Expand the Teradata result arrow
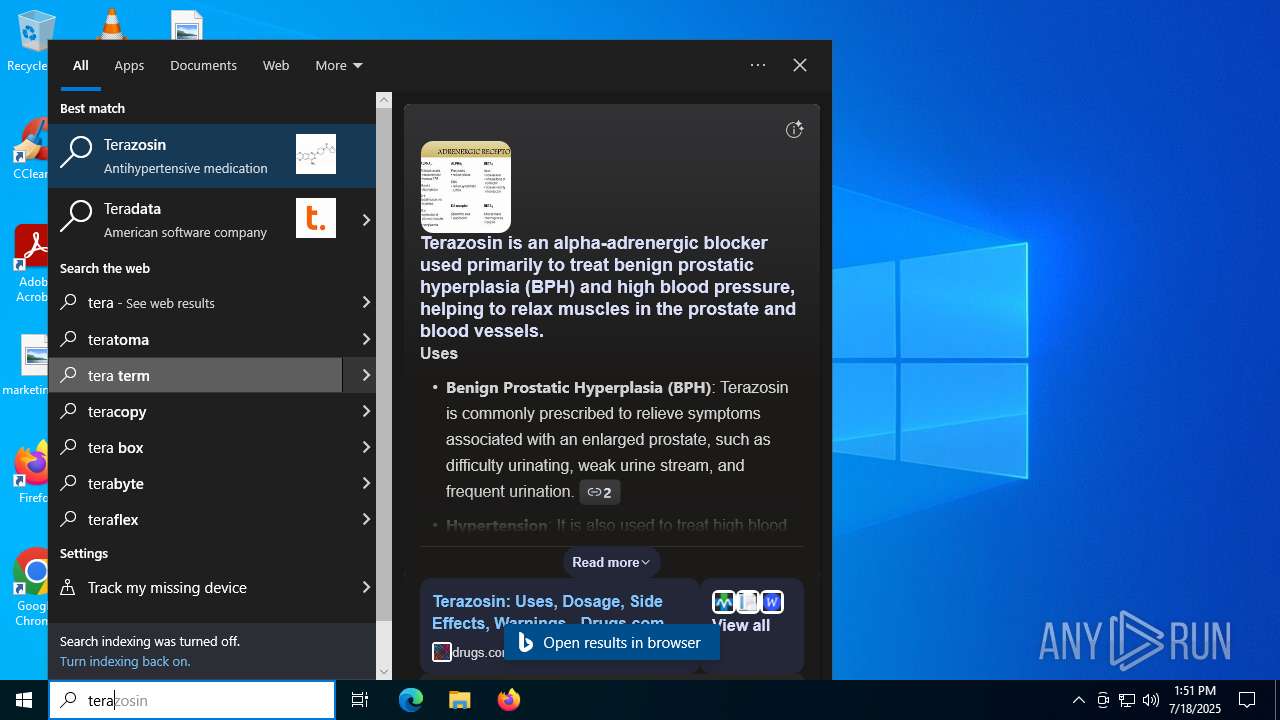Image resolution: width=1280 pixels, height=720 pixels. (x=366, y=220)
